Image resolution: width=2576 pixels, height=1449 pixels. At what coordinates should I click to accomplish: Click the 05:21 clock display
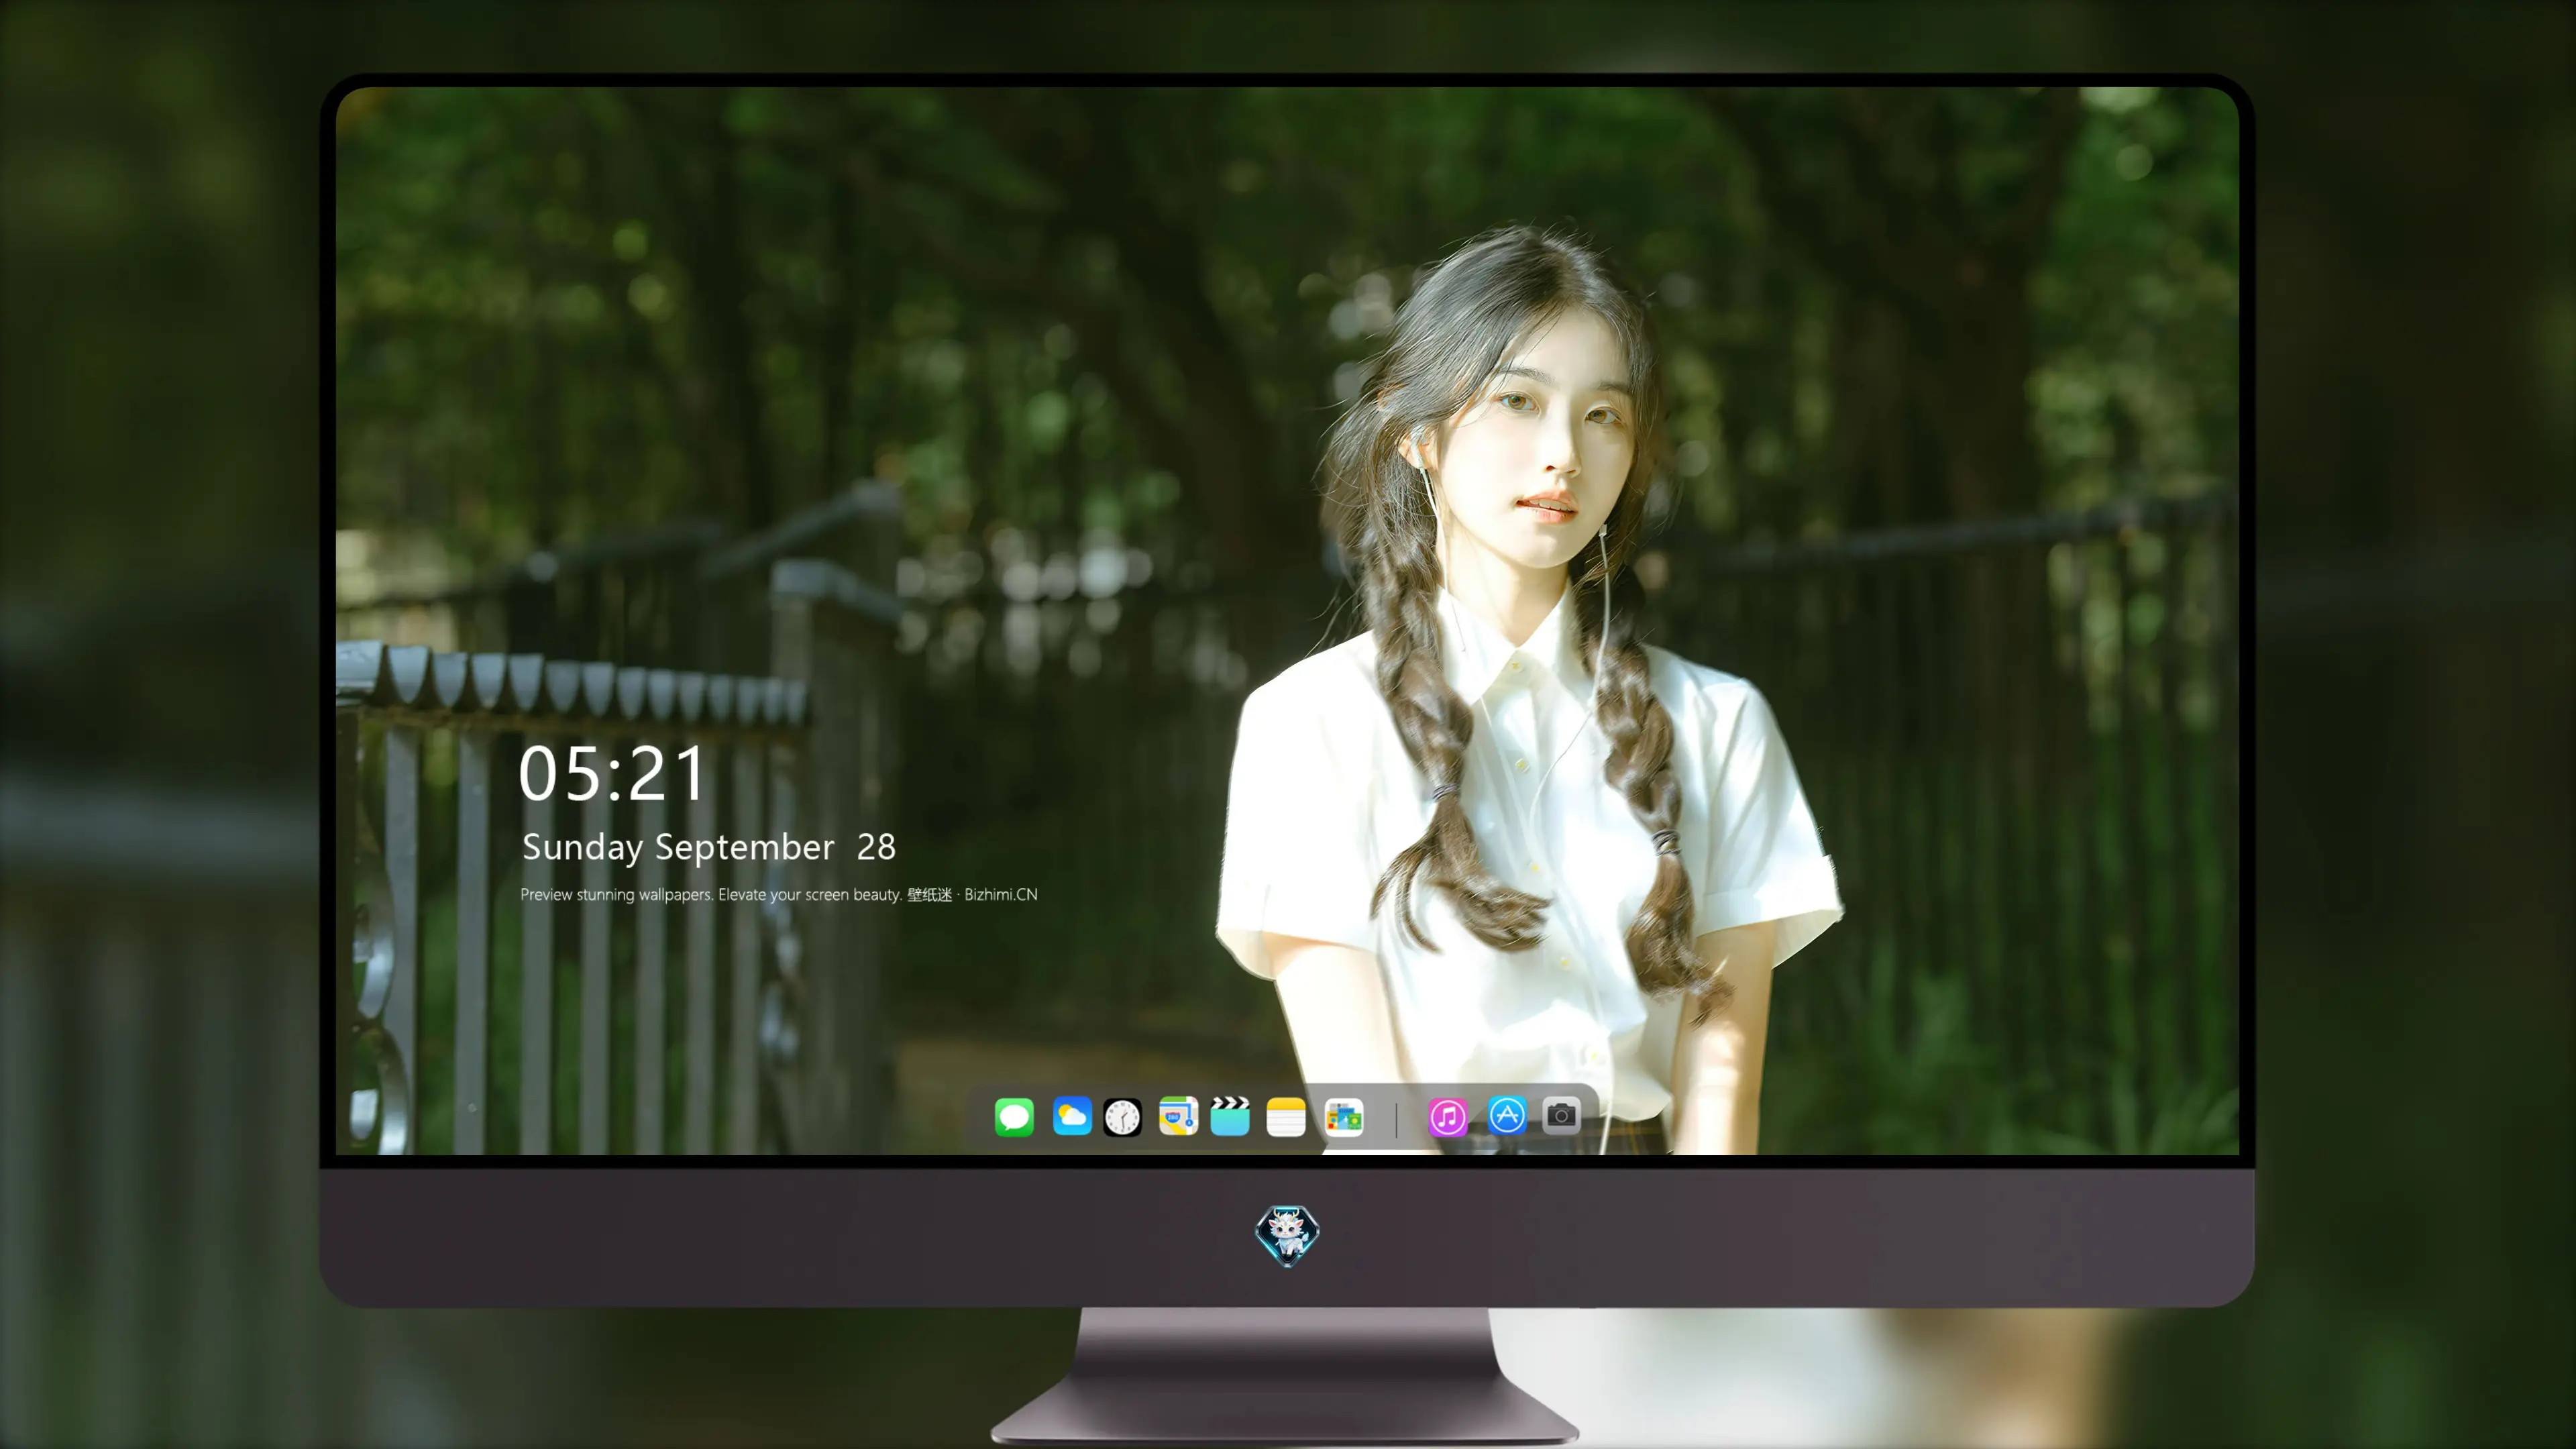click(612, 774)
